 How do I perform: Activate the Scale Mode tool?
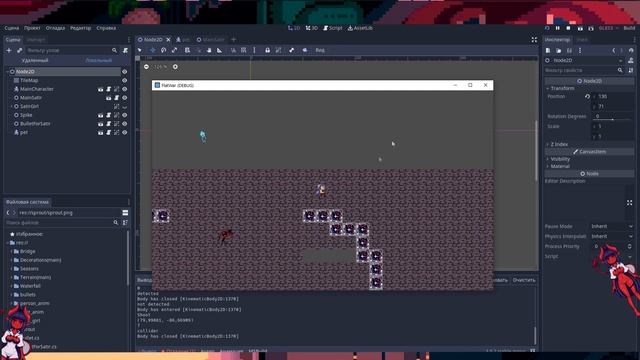coord(174,50)
